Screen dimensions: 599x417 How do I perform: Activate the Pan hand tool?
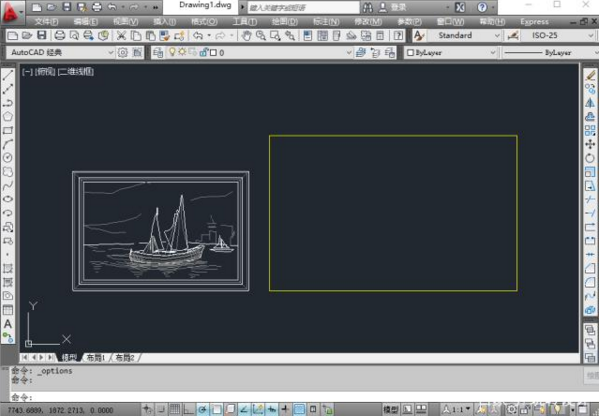[x=246, y=36]
